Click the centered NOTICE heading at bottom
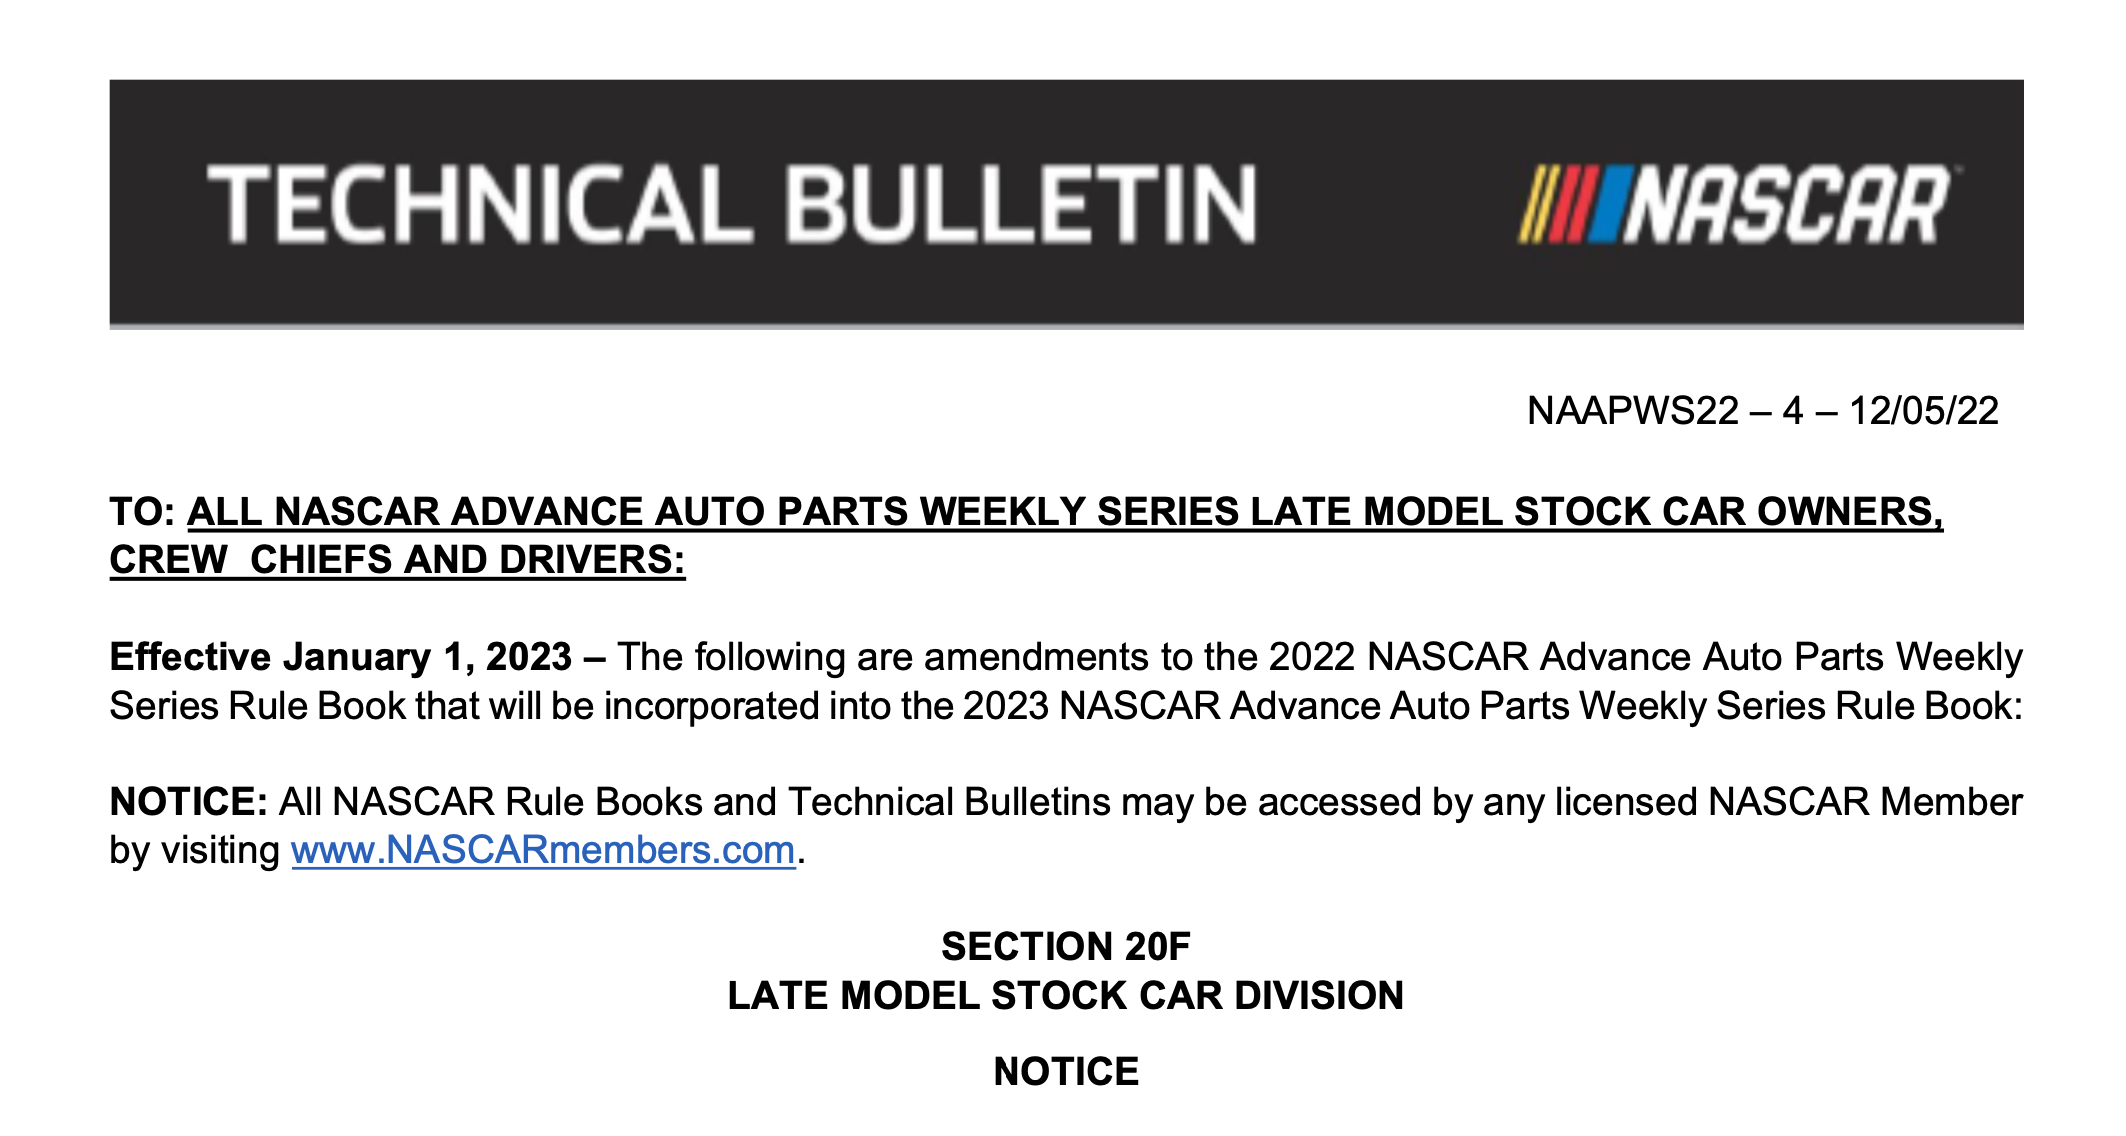 coord(1065,1072)
